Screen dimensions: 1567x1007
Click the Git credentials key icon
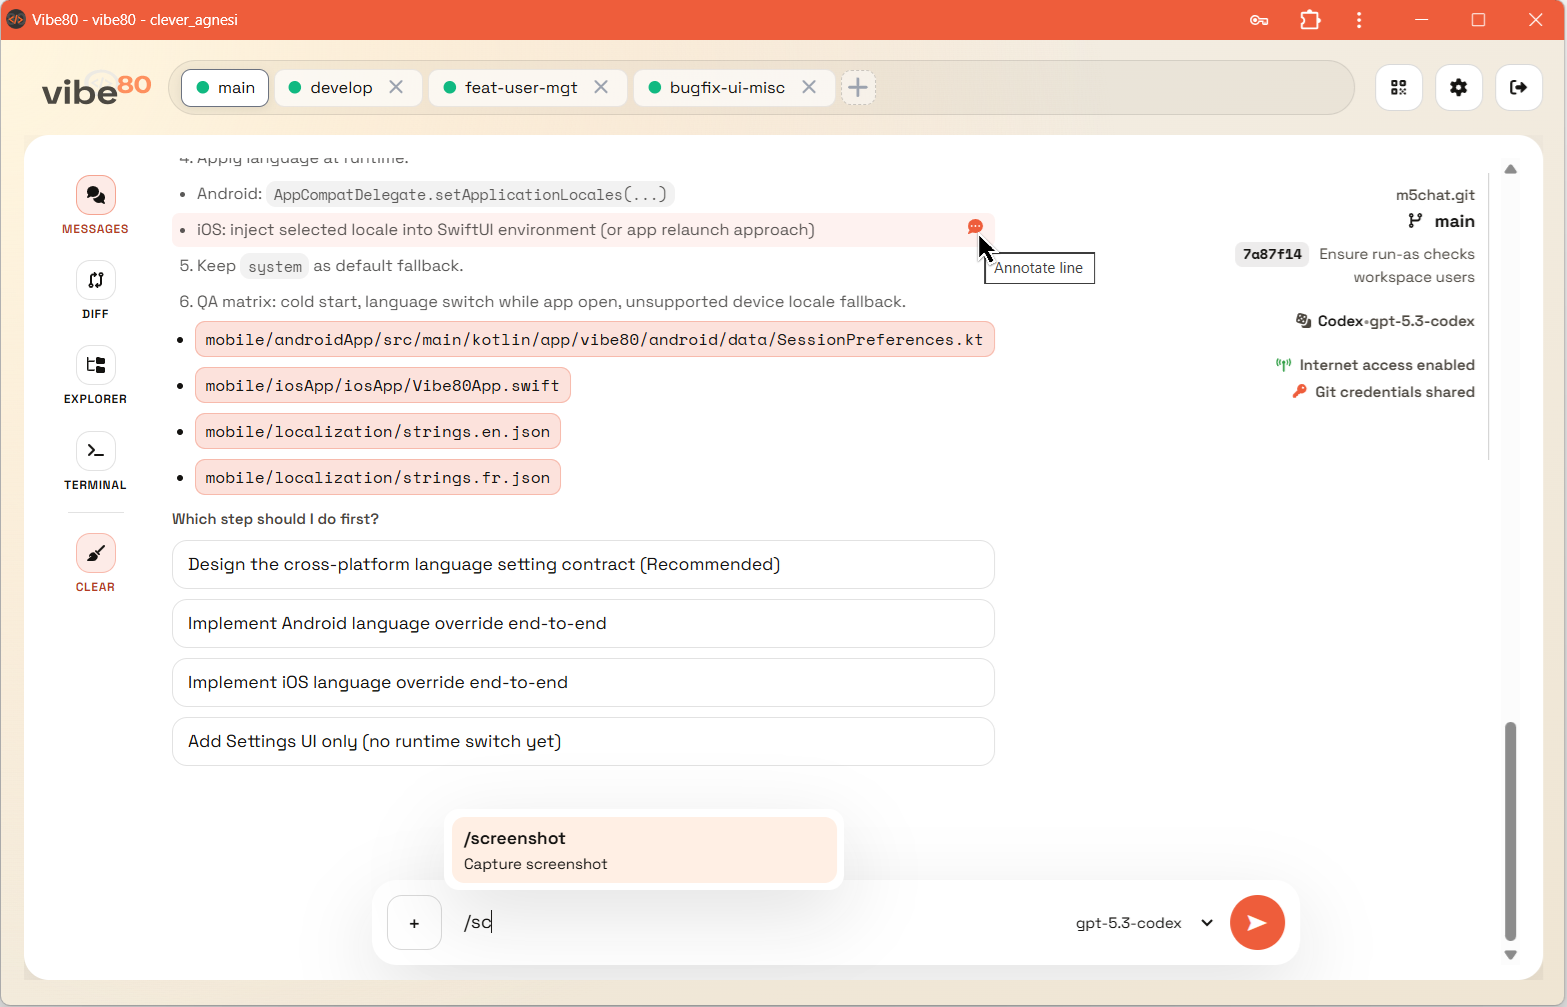1300,392
